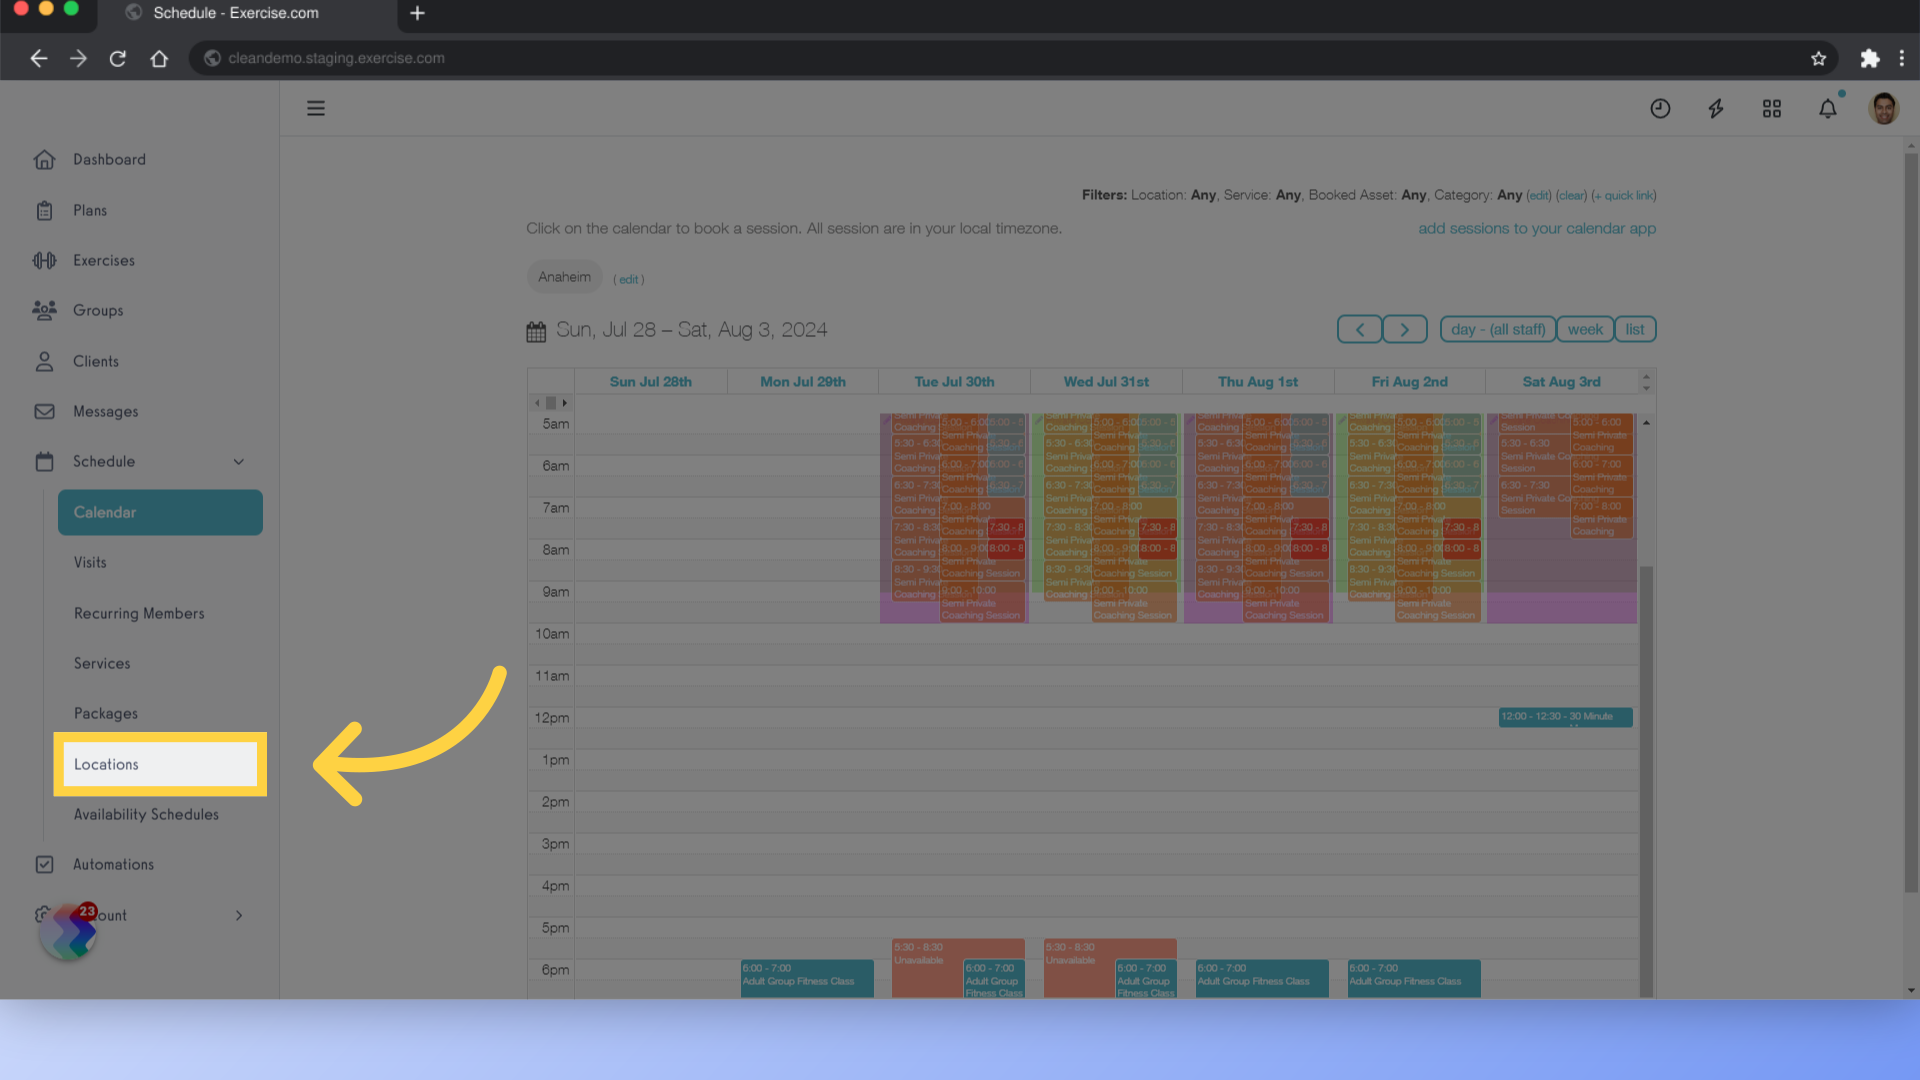Click the (edit) link beside Anaheim

click(629, 280)
